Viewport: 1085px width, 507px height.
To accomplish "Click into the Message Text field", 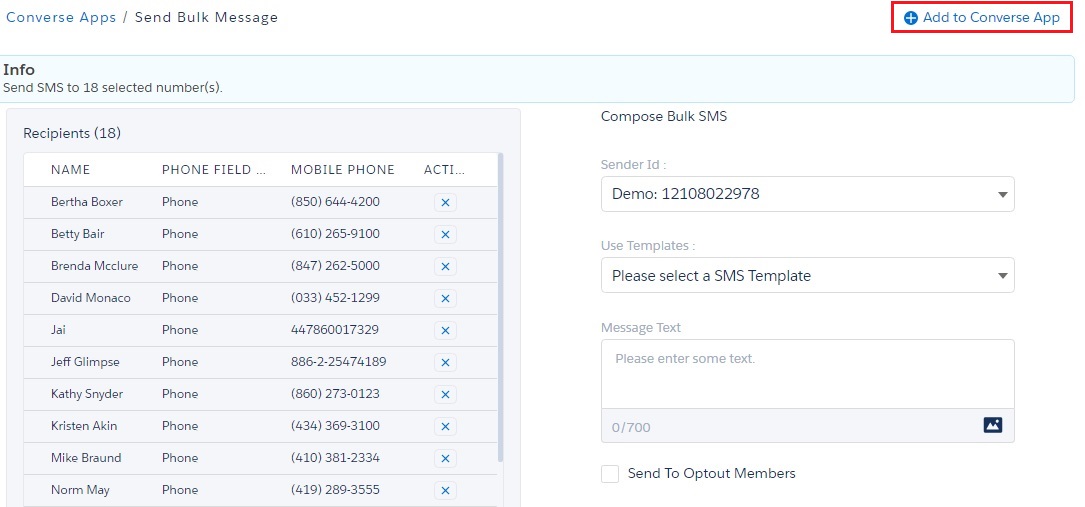I will click(x=808, y=374).
